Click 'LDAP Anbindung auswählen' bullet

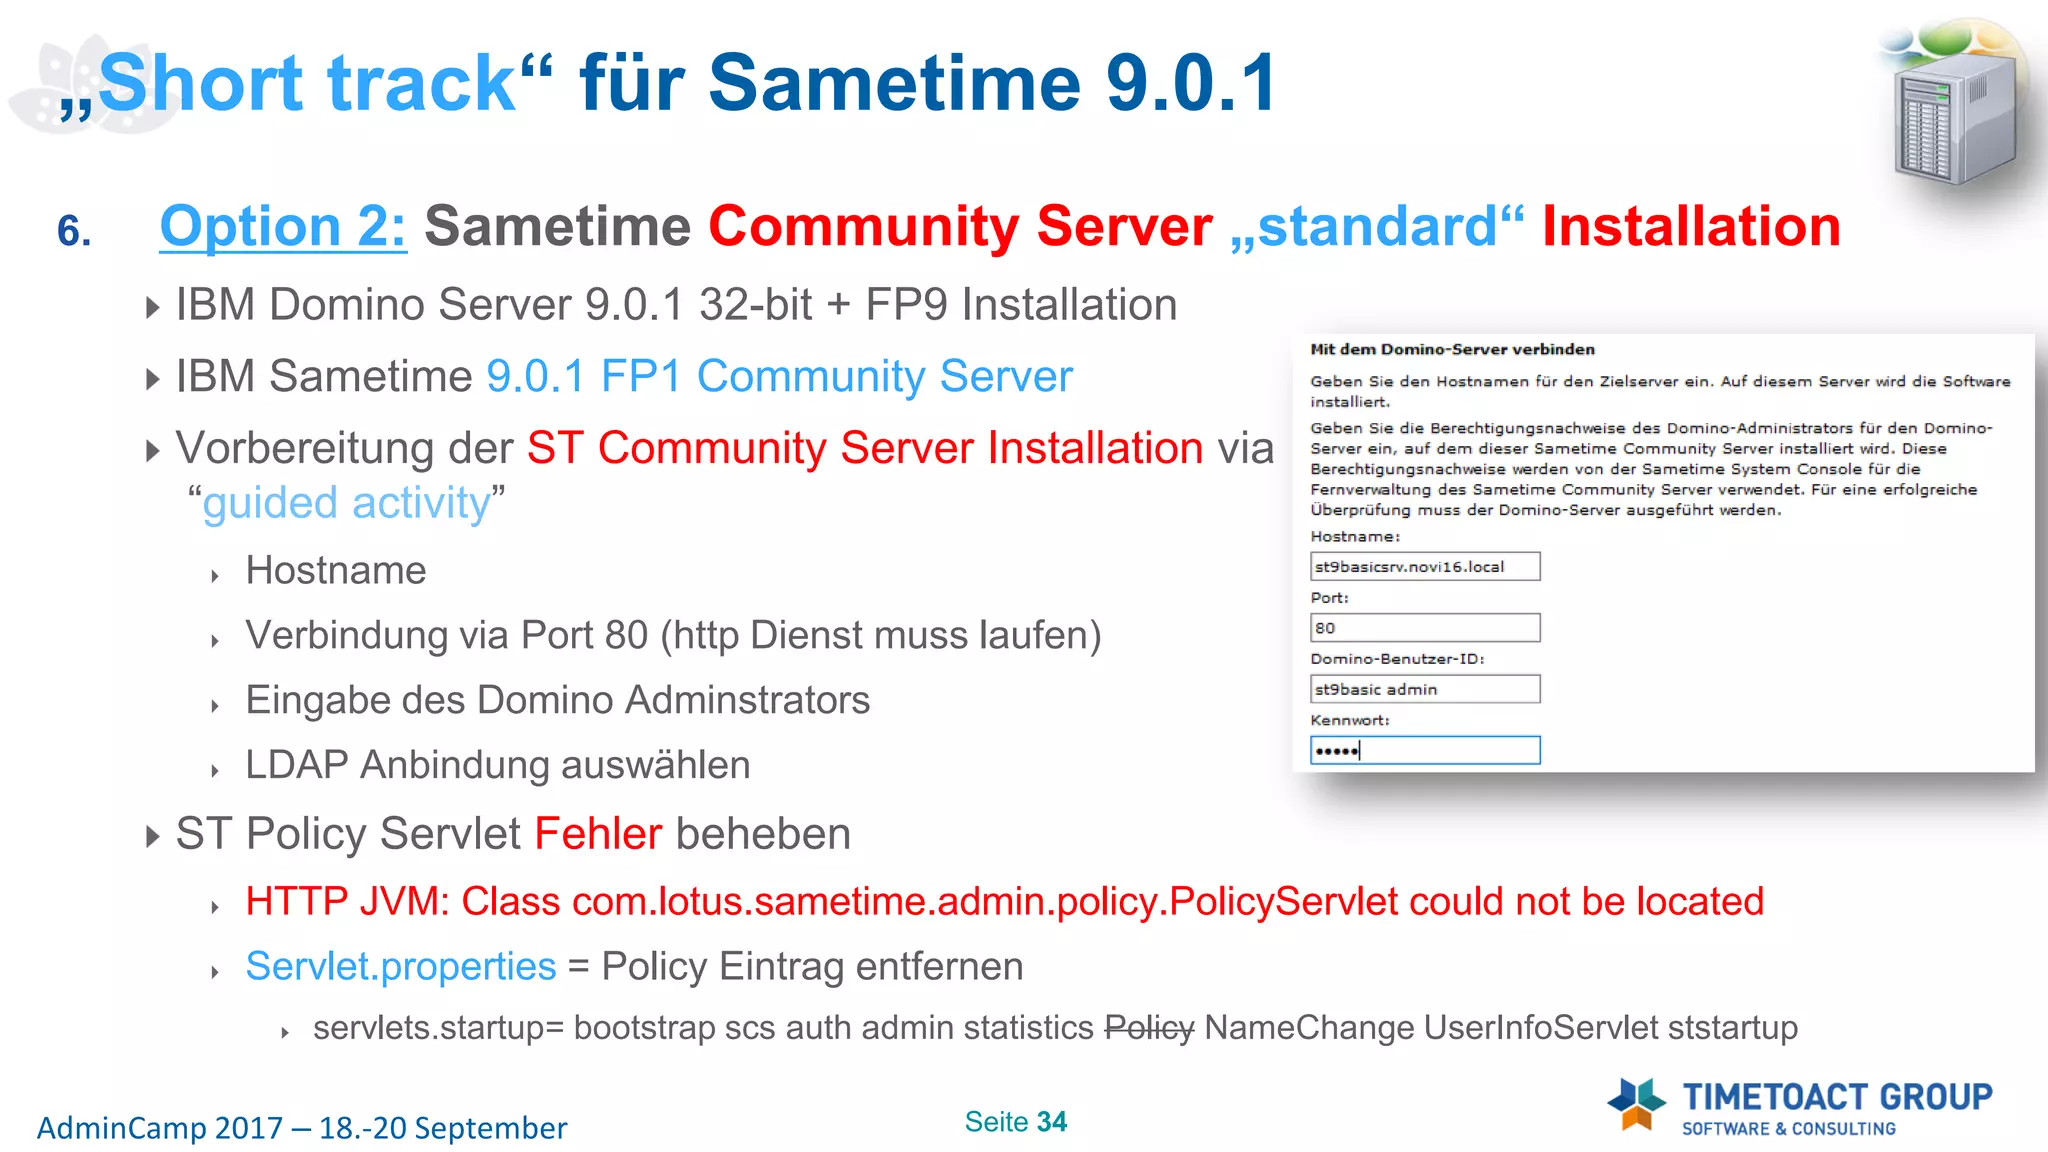pyautogui.click(x=498, y=765)
